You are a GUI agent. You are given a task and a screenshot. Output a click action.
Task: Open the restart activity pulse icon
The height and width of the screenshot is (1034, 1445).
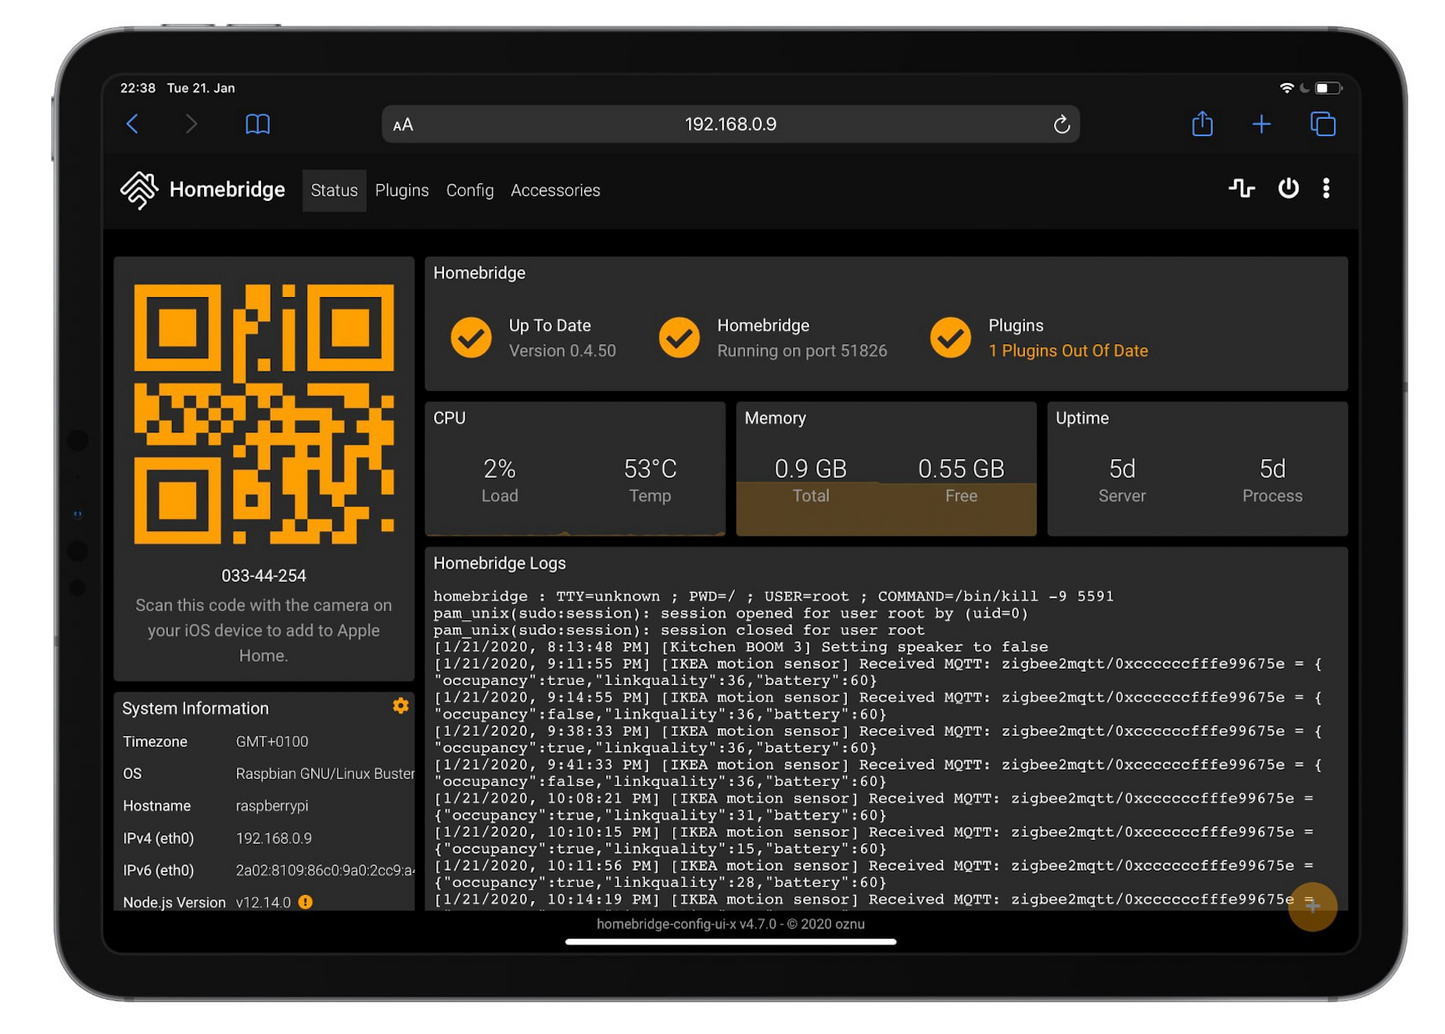pyautogui.click(x=1241, y=188)
